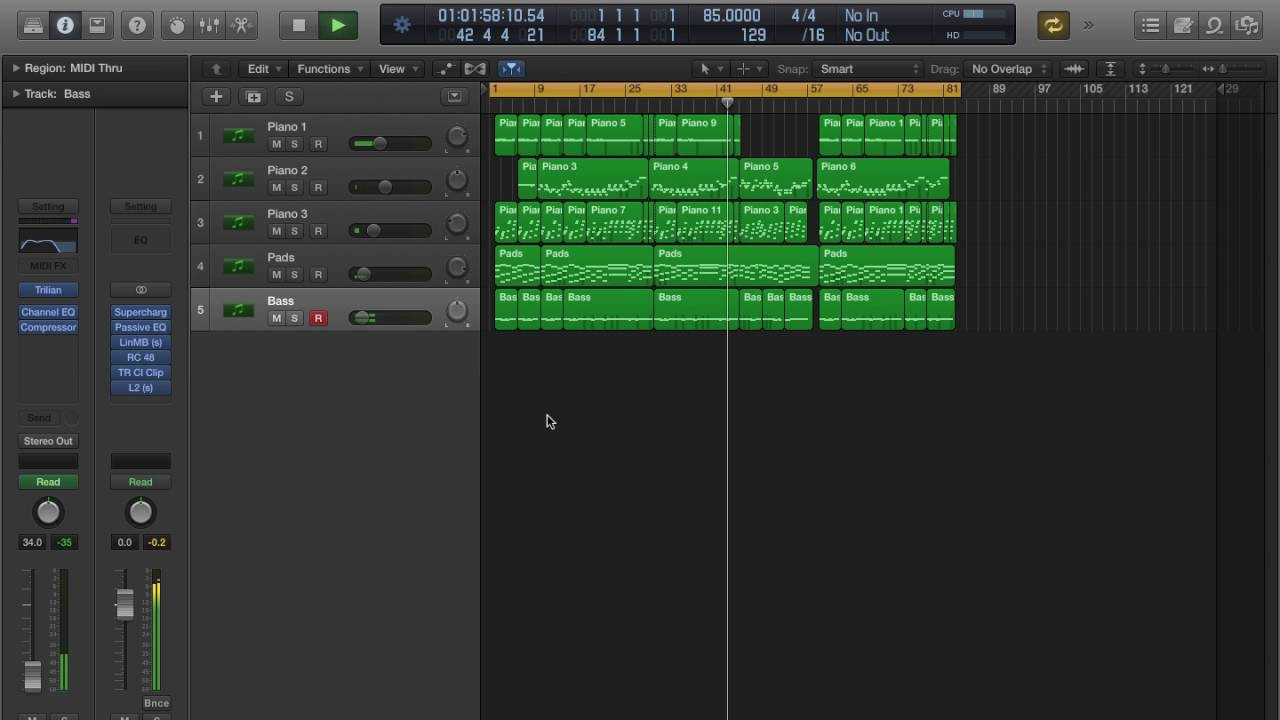Change automation mode Read on Bass strip
The height and width of the screenshot is (720, 1280).
point(48,482)
